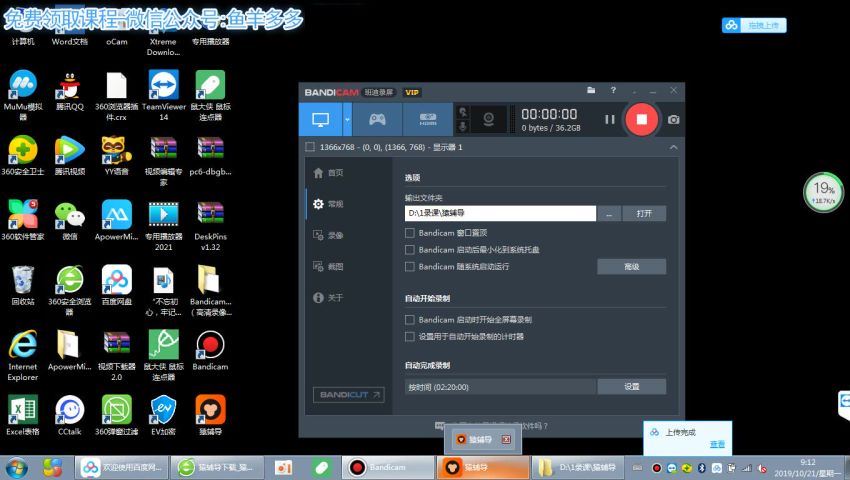Browse output folder with the ... button
This screenshot has width=850, height=480.
[609, 214]
